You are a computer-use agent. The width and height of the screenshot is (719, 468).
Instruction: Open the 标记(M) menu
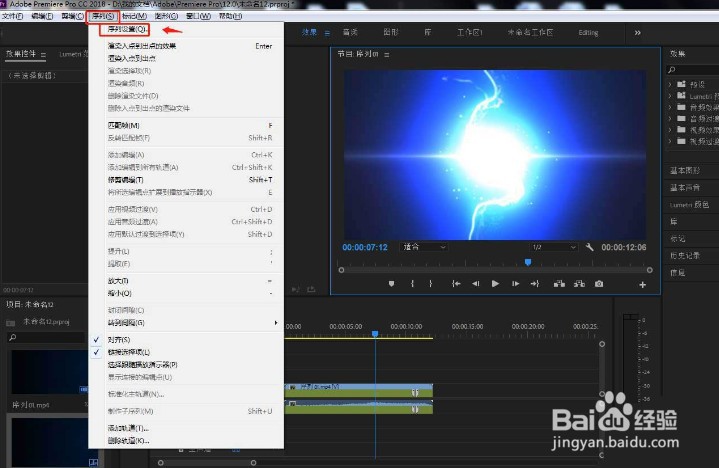point(134,16)
